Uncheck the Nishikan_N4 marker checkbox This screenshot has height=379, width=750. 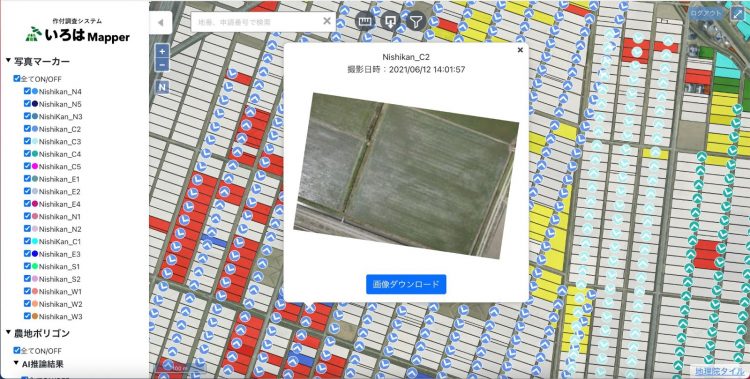click(x=27, y=91)
